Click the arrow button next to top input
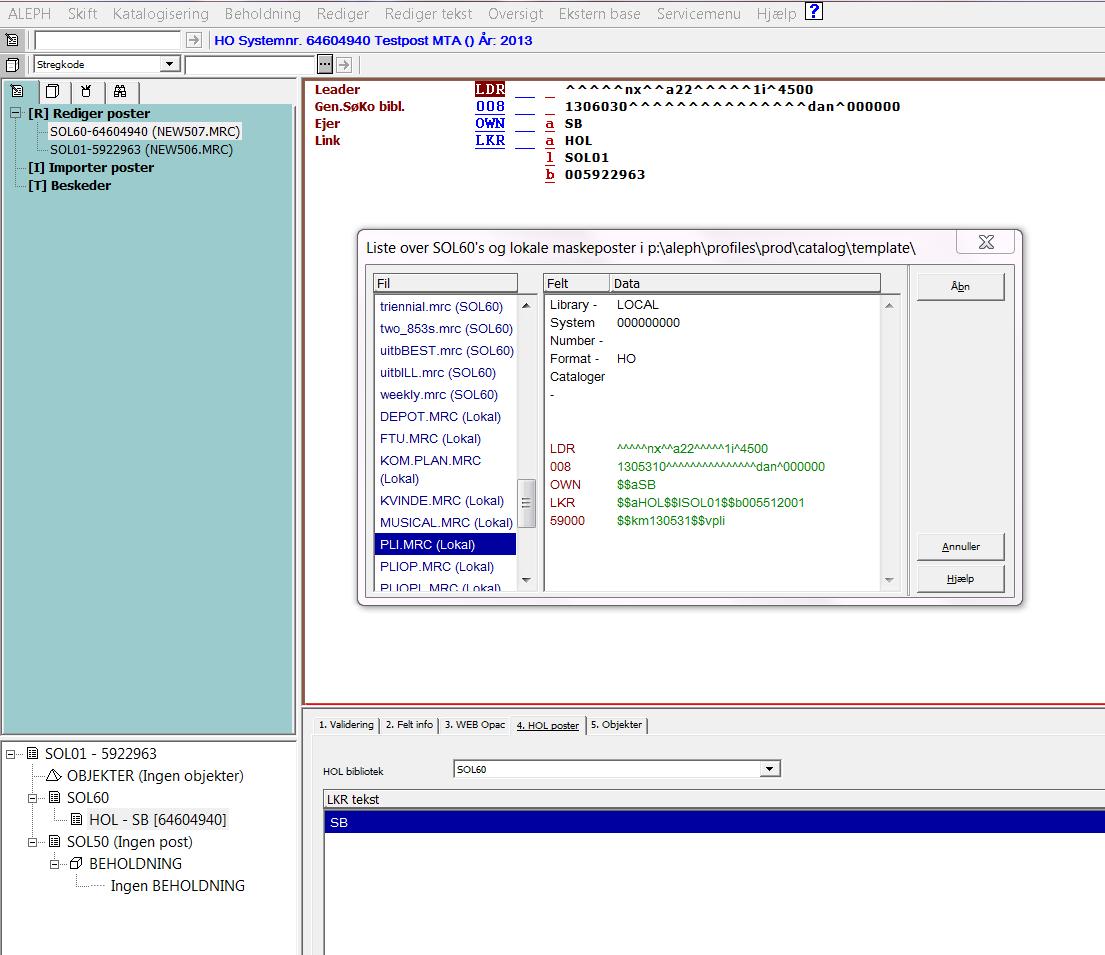The width and height of the screenshot is (1105, 955). point(194,40)
